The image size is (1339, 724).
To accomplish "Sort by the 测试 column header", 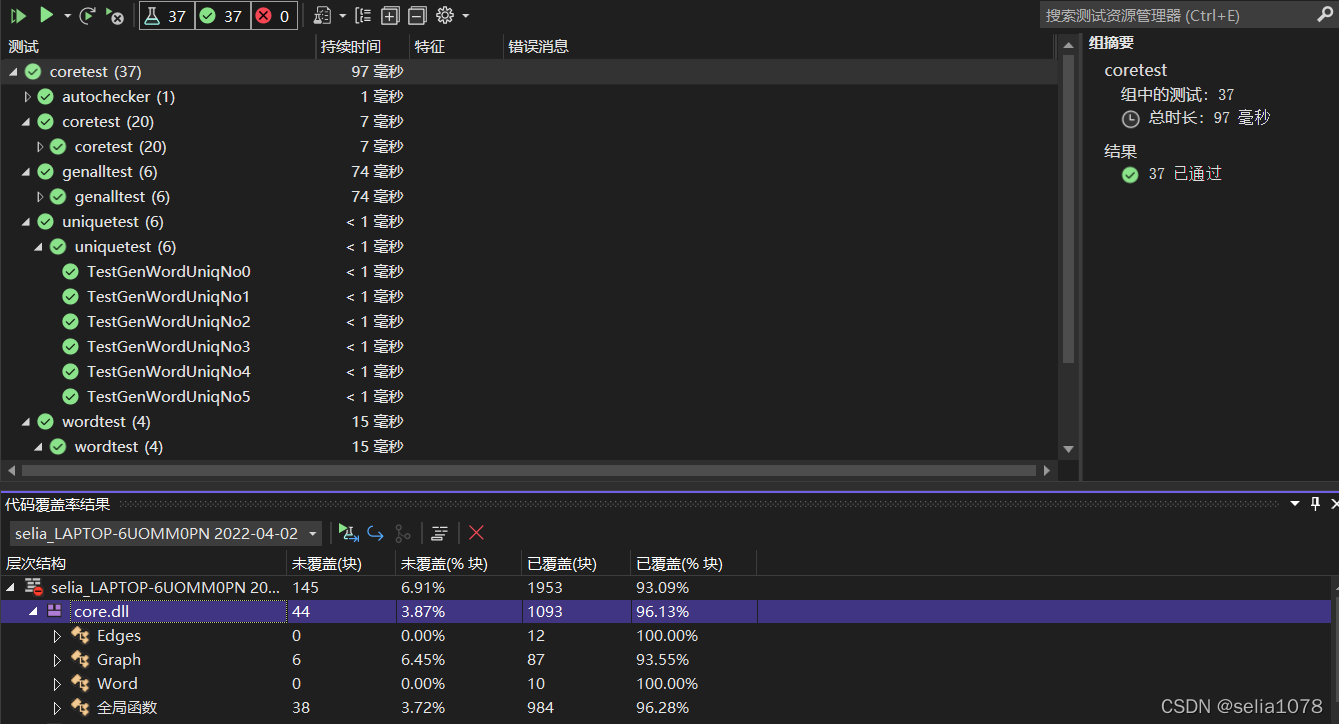I will pos(158,46).
